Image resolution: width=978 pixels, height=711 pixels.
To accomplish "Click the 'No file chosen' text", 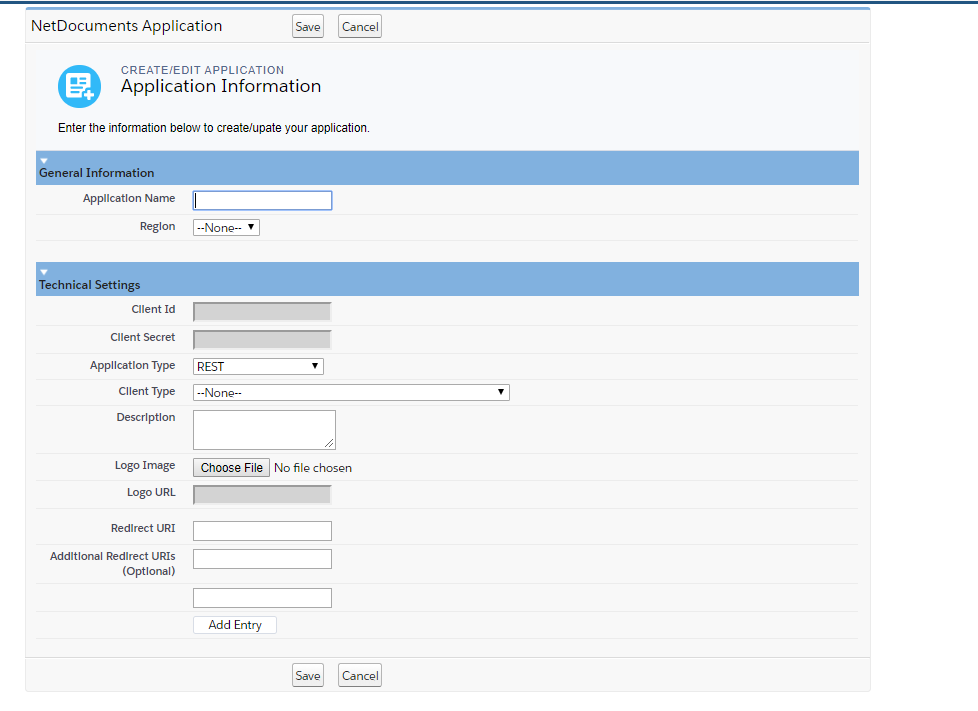I will point(313,468).
